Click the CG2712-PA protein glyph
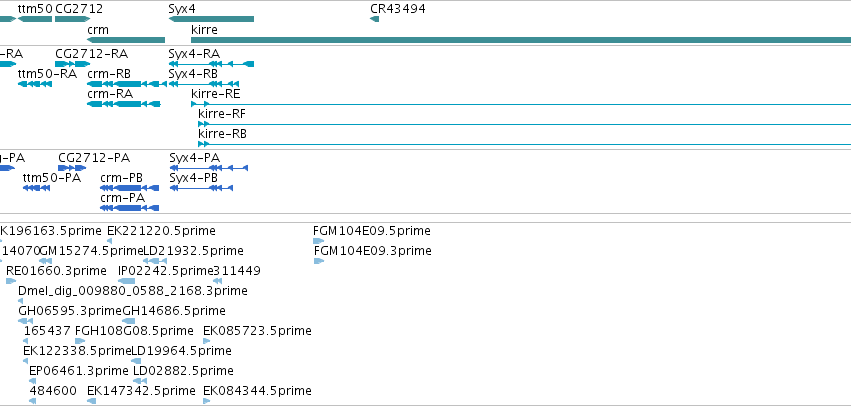Image resolution: width=851 pixels, height=406 pixels. pyautogui.click(x=72, y=168)
